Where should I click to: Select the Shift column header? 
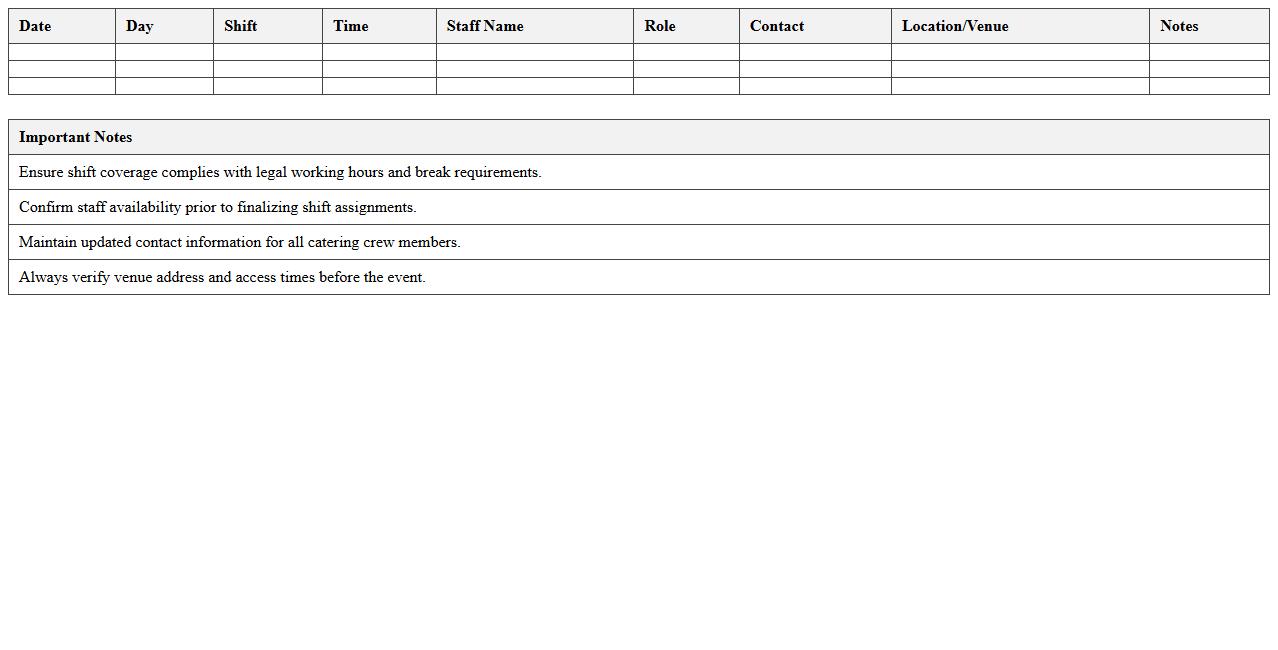[240, 26]
